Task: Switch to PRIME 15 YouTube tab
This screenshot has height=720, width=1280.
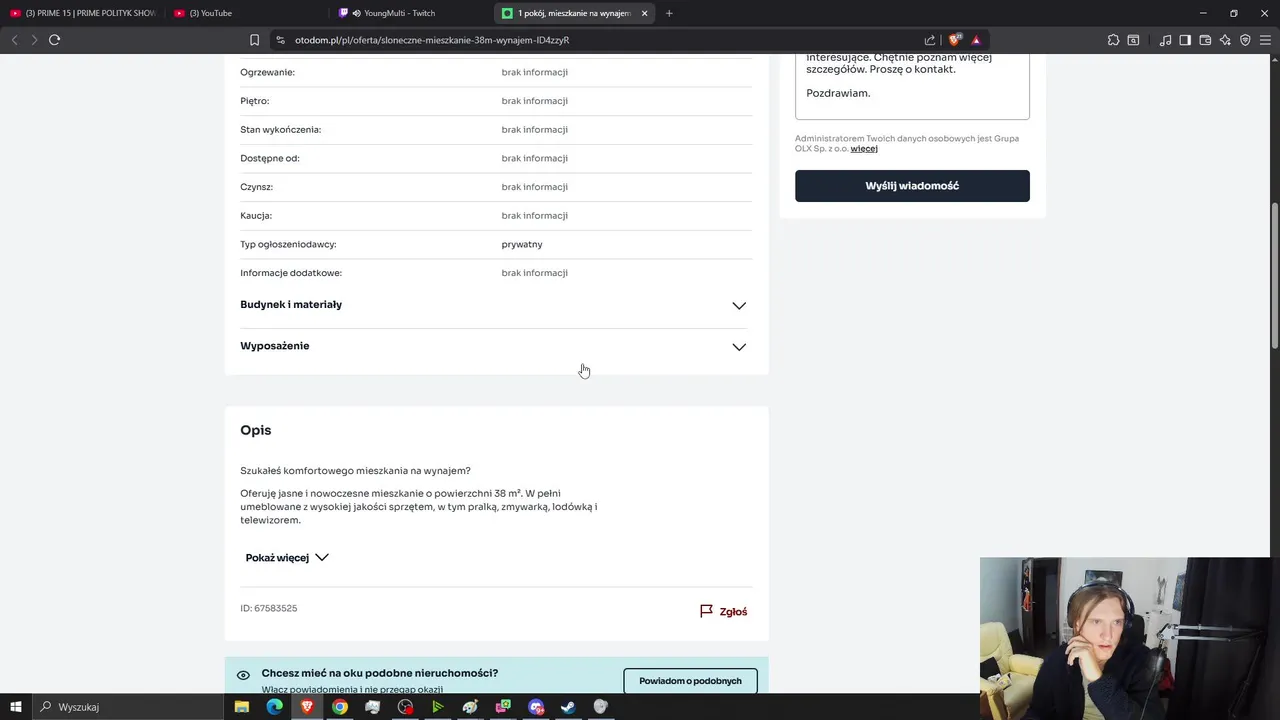Action: [x=83, y=13]
